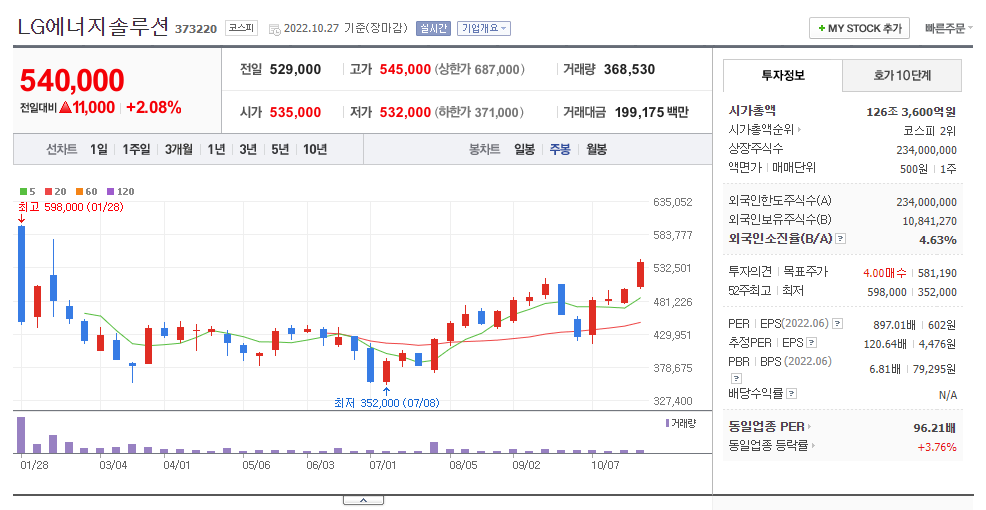Image resolution: width=986 pixels, height=510 pixels.
Task: Click arrow icon next to 동일업종 등락률
Action: tap(813, 445)
